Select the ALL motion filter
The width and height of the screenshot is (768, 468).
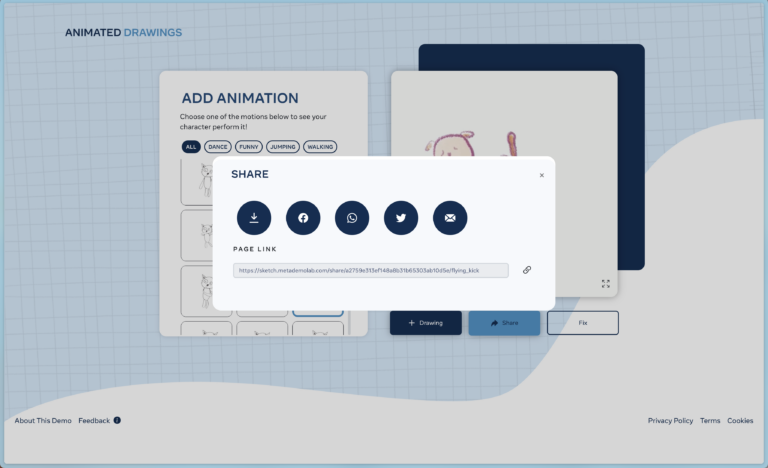[190, 147]
